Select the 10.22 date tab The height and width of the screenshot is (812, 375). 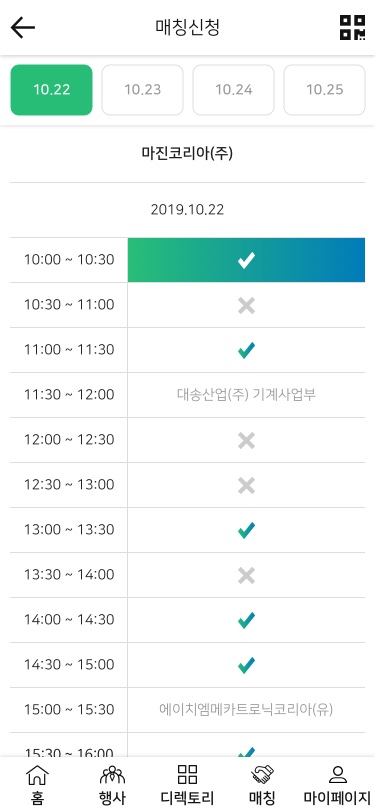pyautogui.click(x=51, y=90)
